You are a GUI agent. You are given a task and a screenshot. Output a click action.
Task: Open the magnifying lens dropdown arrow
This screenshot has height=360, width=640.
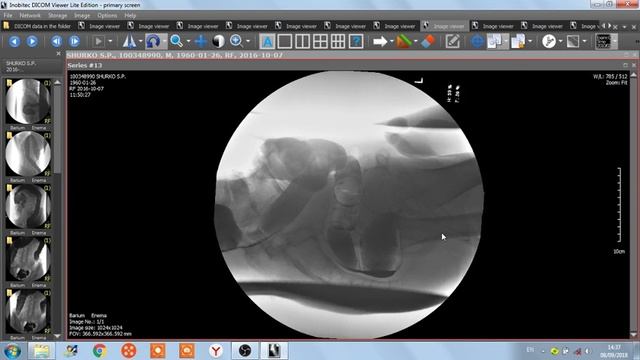pyautogui.click(x=248, y=41)
